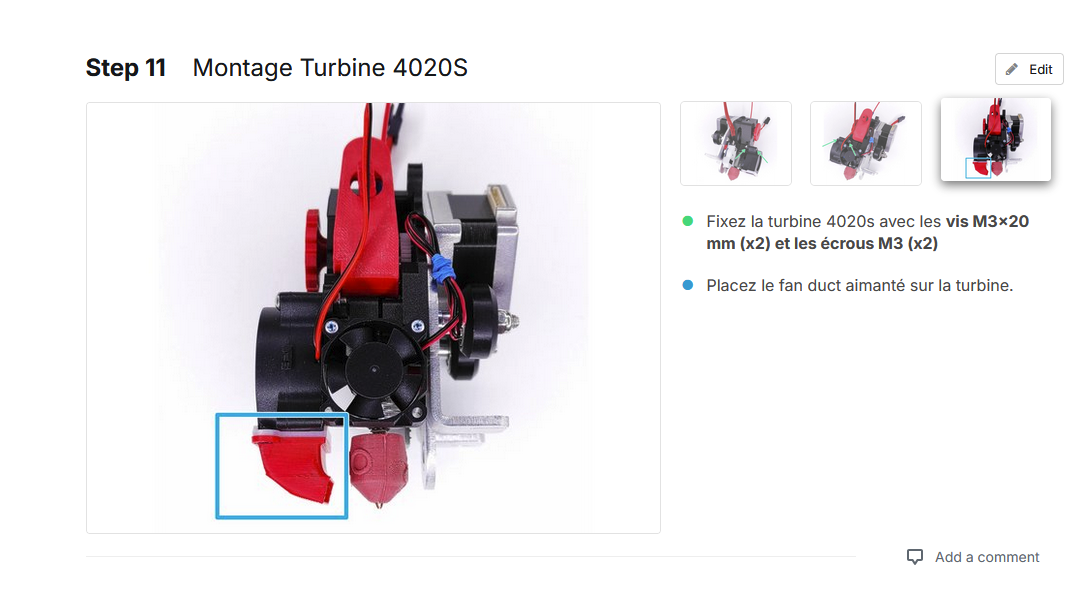Click the pencil icon in Edit button
This screenshot has height=590, width=1091.
[1012, 69]
